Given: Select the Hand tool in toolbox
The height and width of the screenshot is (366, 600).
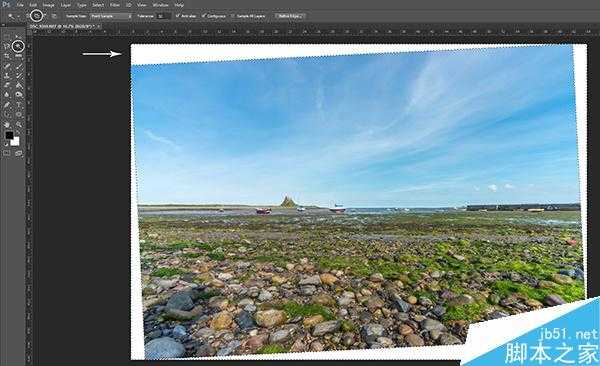Looking at the screenshot, I should [x=7, y=124].
